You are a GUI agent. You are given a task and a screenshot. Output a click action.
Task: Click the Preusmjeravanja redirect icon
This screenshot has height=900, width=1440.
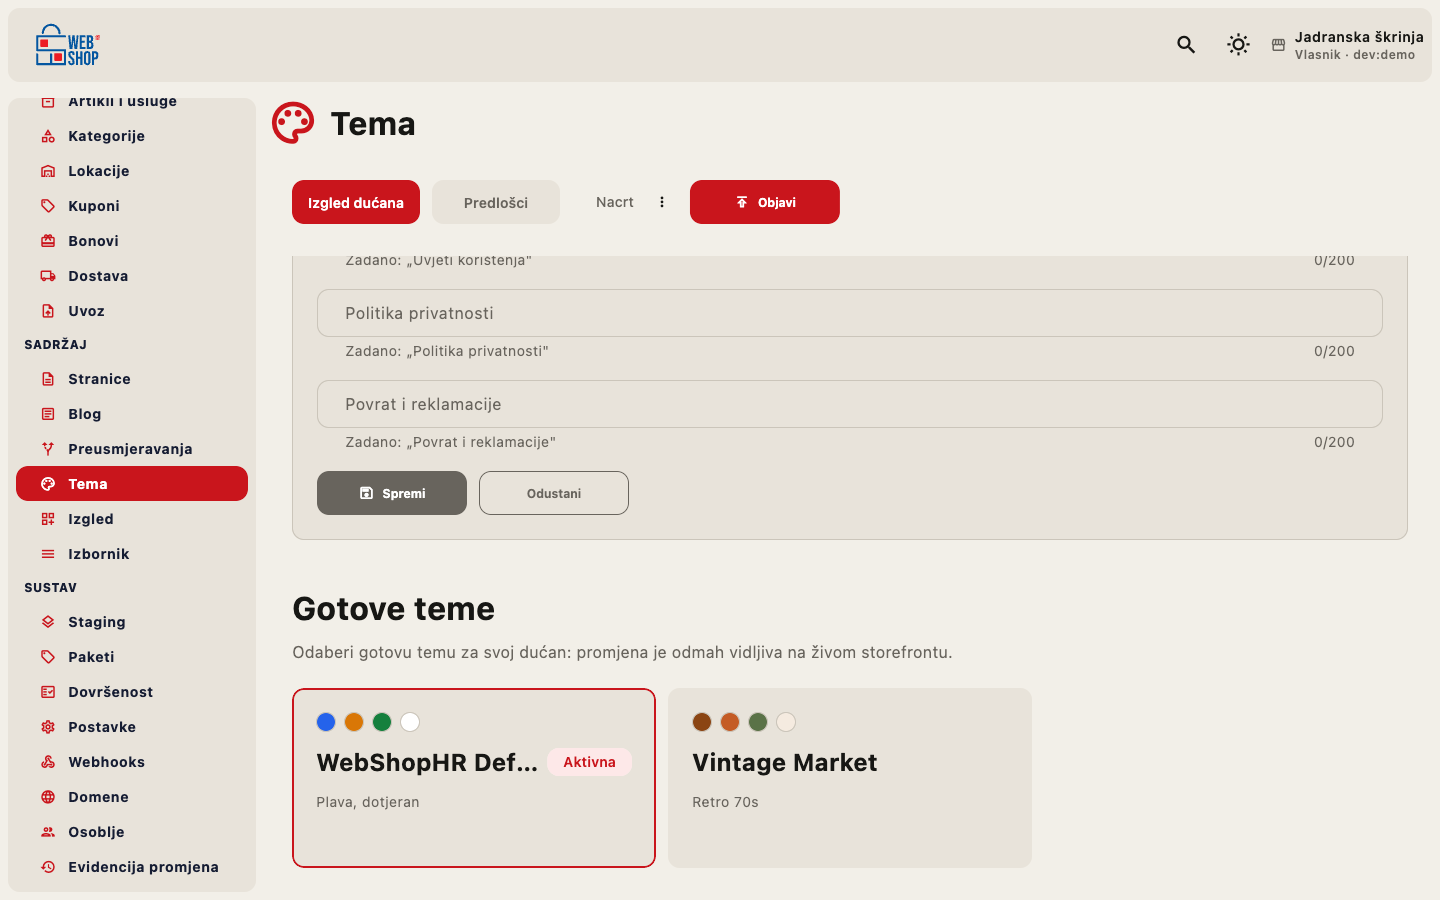coord(48,449)
